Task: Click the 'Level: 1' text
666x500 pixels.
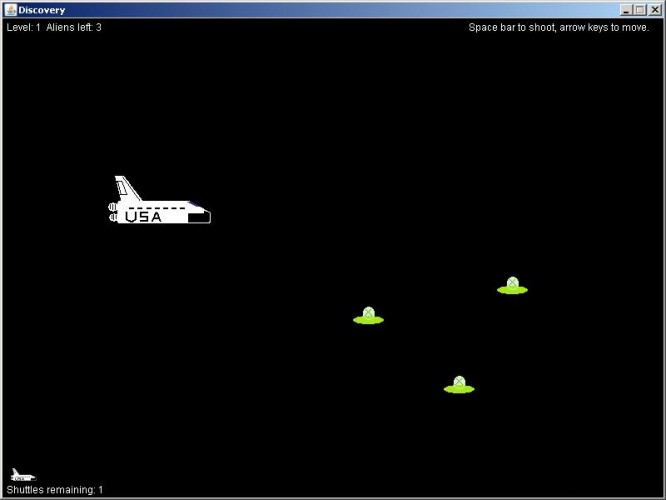Action: 23,28
